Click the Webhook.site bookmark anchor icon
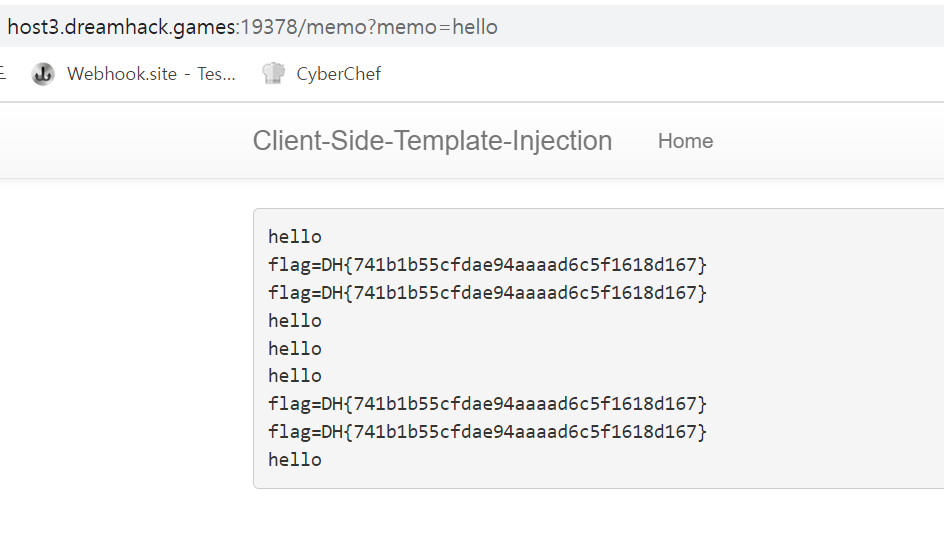The image size is (944, 545). pos(43,74)
